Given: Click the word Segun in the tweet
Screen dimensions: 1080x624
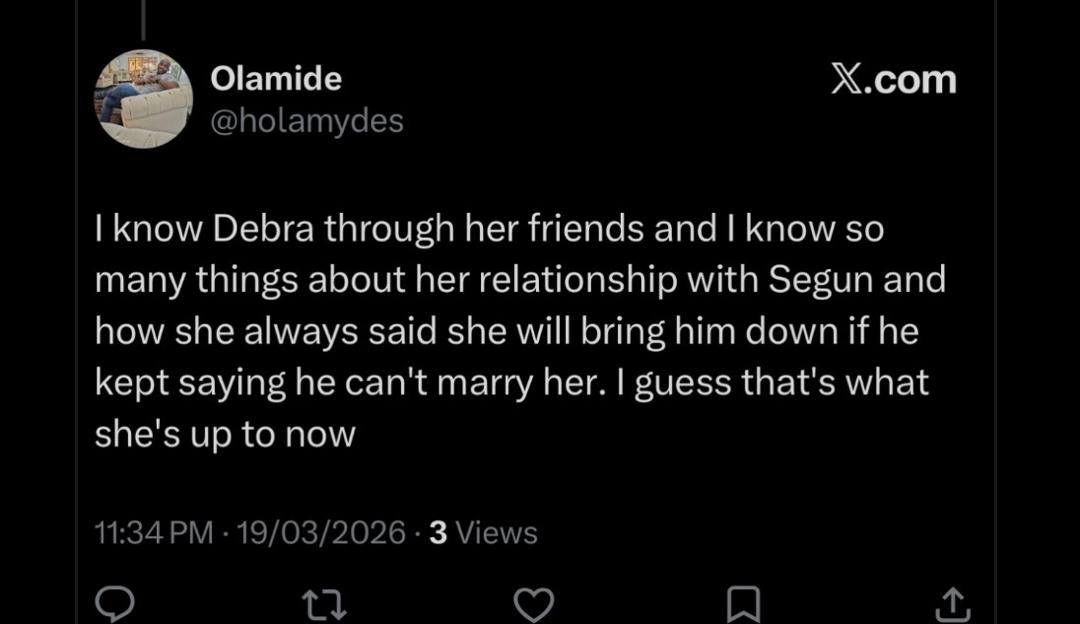Looking at the screenshot, I should click(813, 280).
